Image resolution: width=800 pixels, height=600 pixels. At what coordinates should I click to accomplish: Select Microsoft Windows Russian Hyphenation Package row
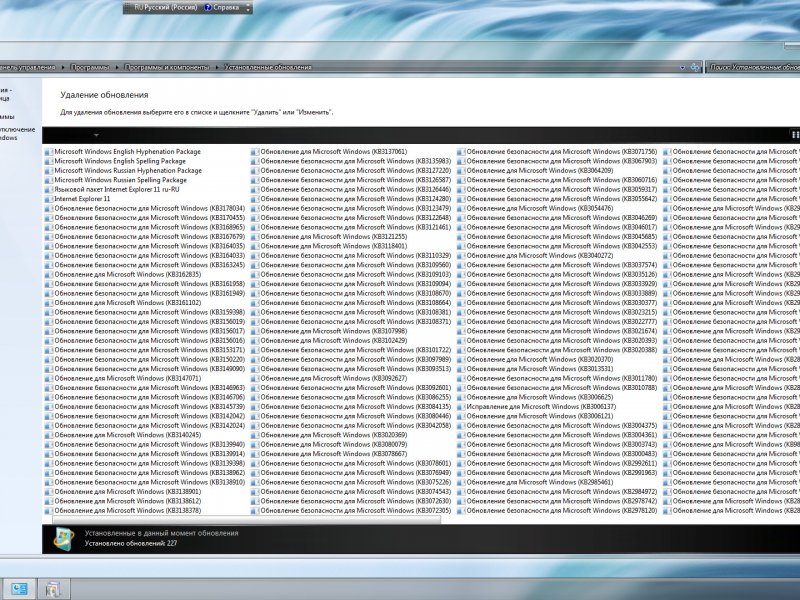pos(123,170)
